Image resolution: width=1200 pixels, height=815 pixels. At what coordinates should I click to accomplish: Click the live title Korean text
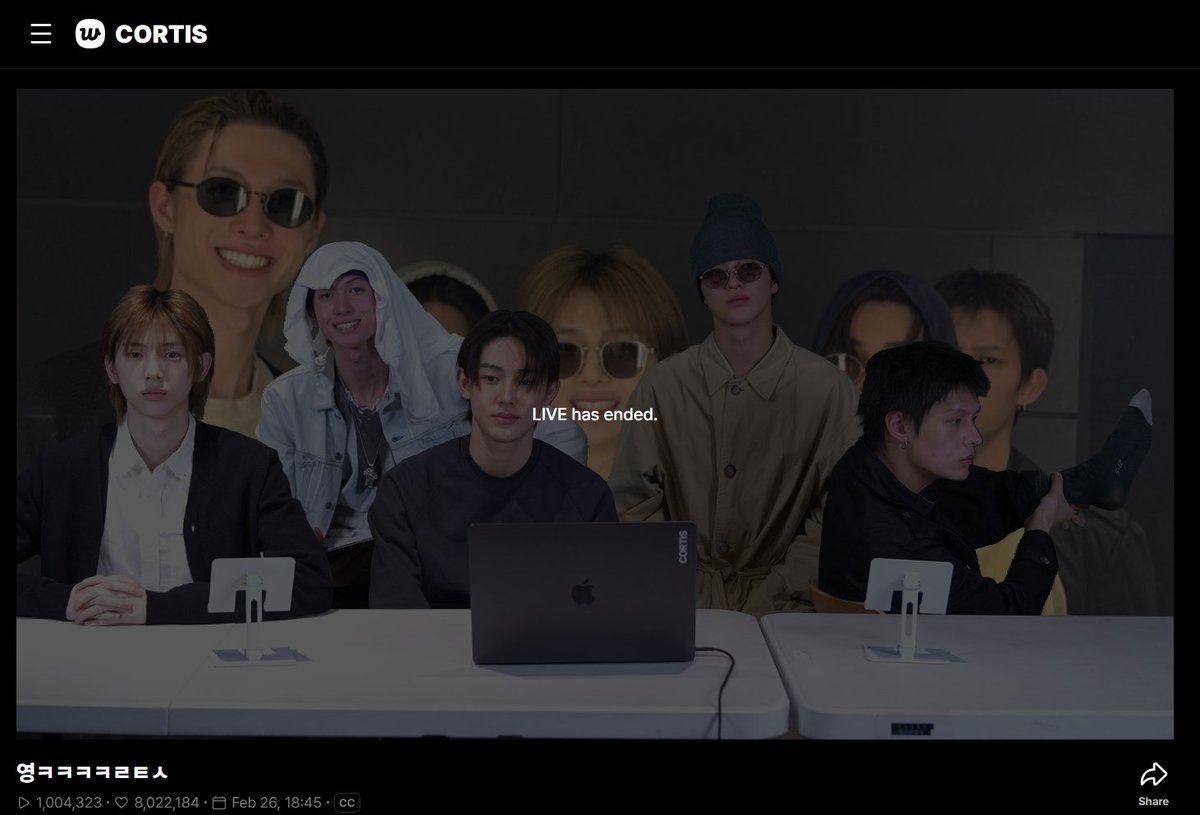pos(92,772)
